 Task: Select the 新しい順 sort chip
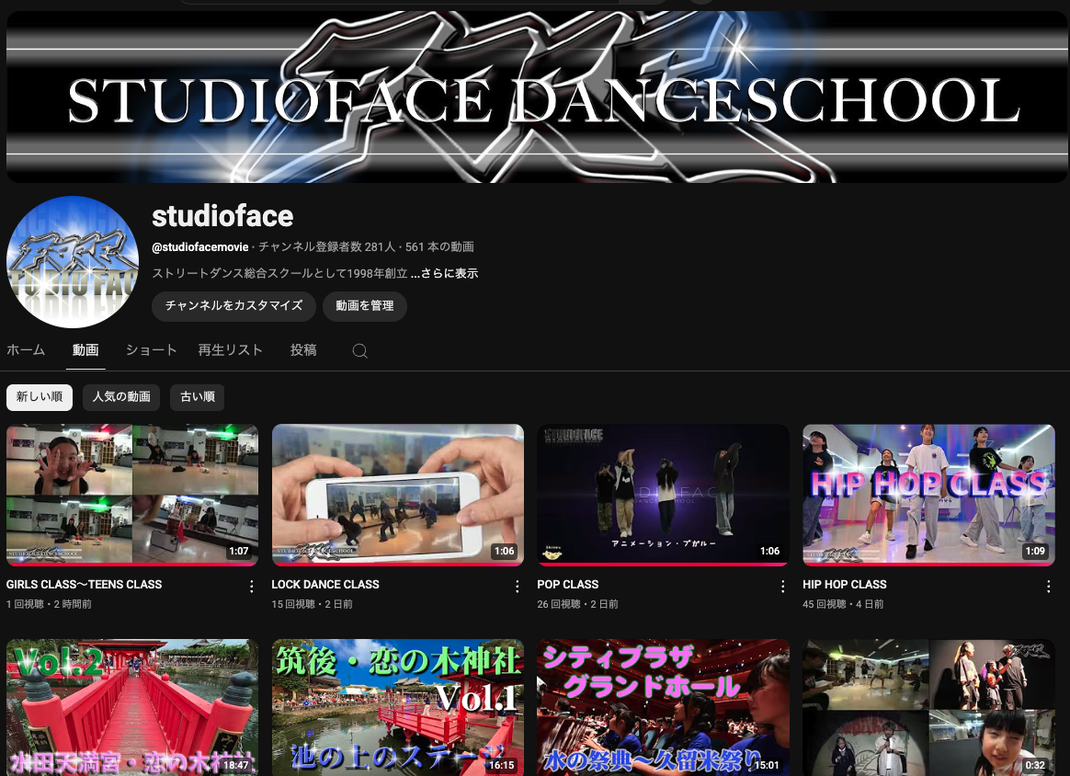pyautogui.click(x=40, y=397)
